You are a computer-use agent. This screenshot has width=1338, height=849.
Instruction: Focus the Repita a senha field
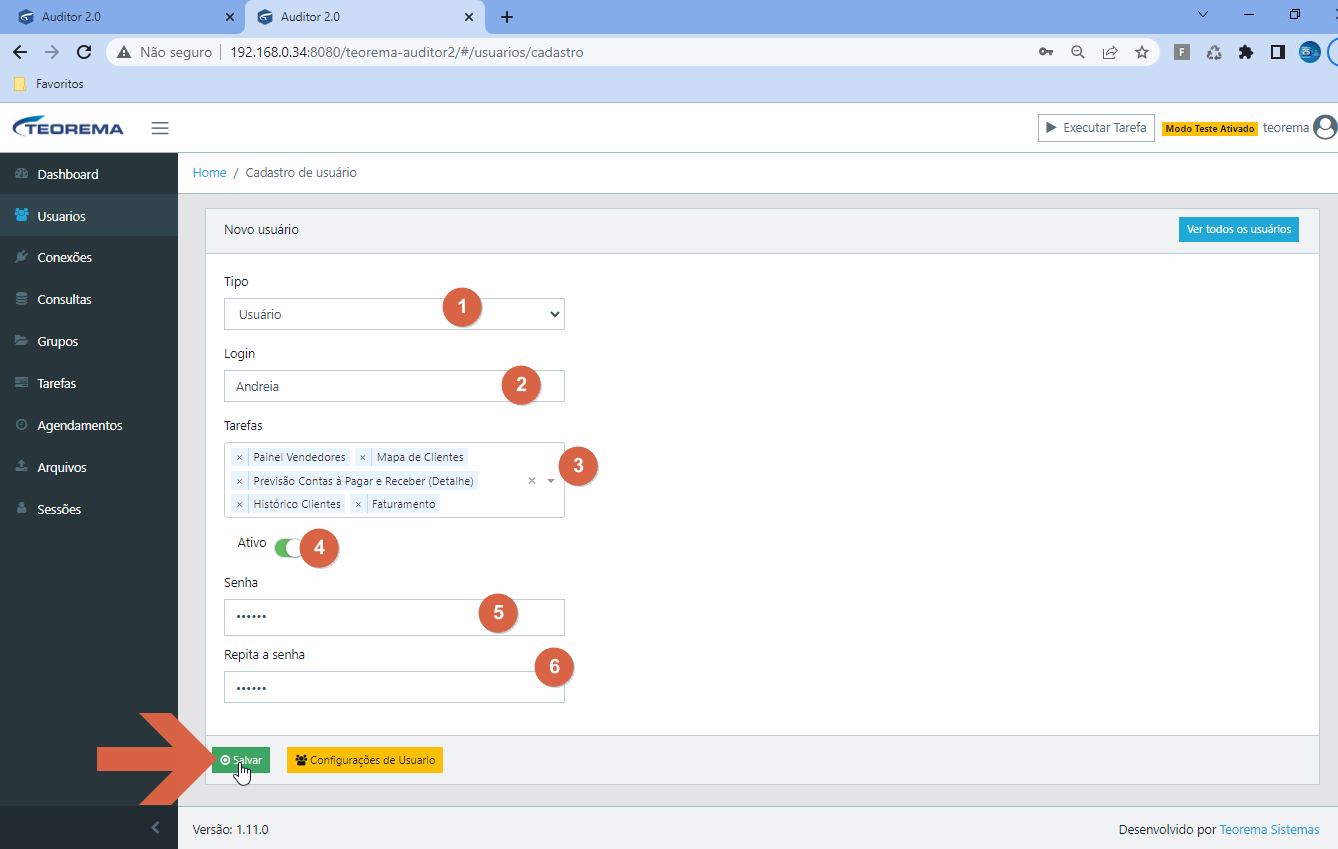394,687
